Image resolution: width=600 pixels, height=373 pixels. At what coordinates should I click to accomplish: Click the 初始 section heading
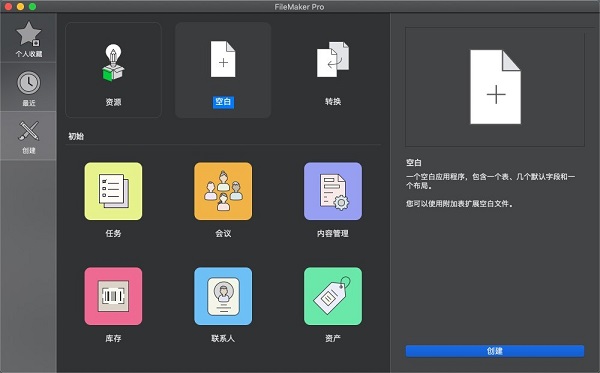click(x=76, y=136)
